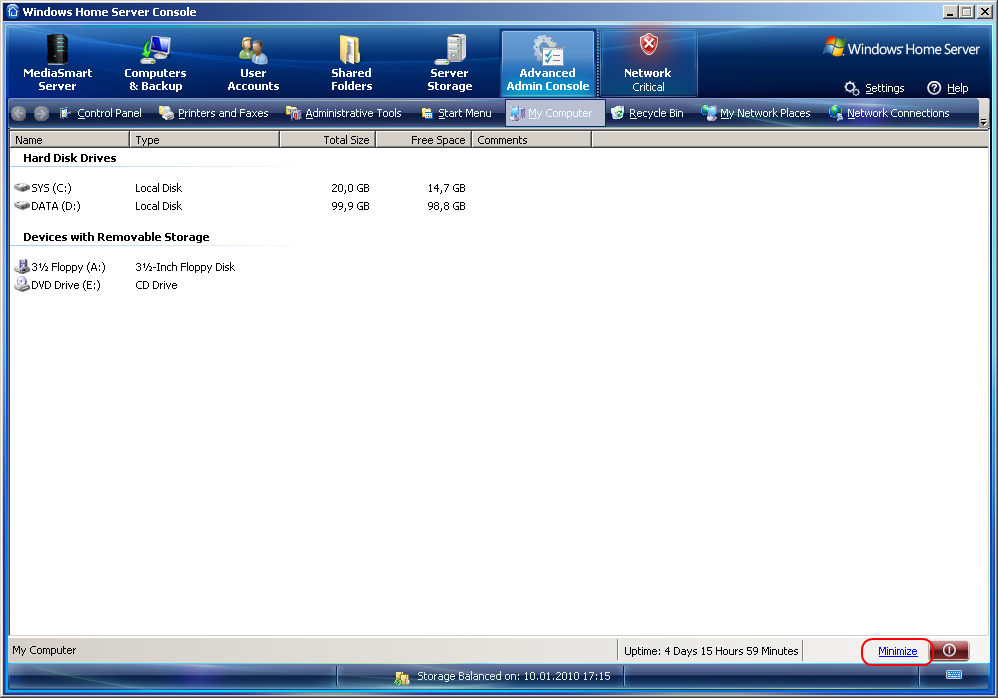The image size is (998, 698).
Task: Open the Recycle Bin toolbar link
Action: (656, 113)
